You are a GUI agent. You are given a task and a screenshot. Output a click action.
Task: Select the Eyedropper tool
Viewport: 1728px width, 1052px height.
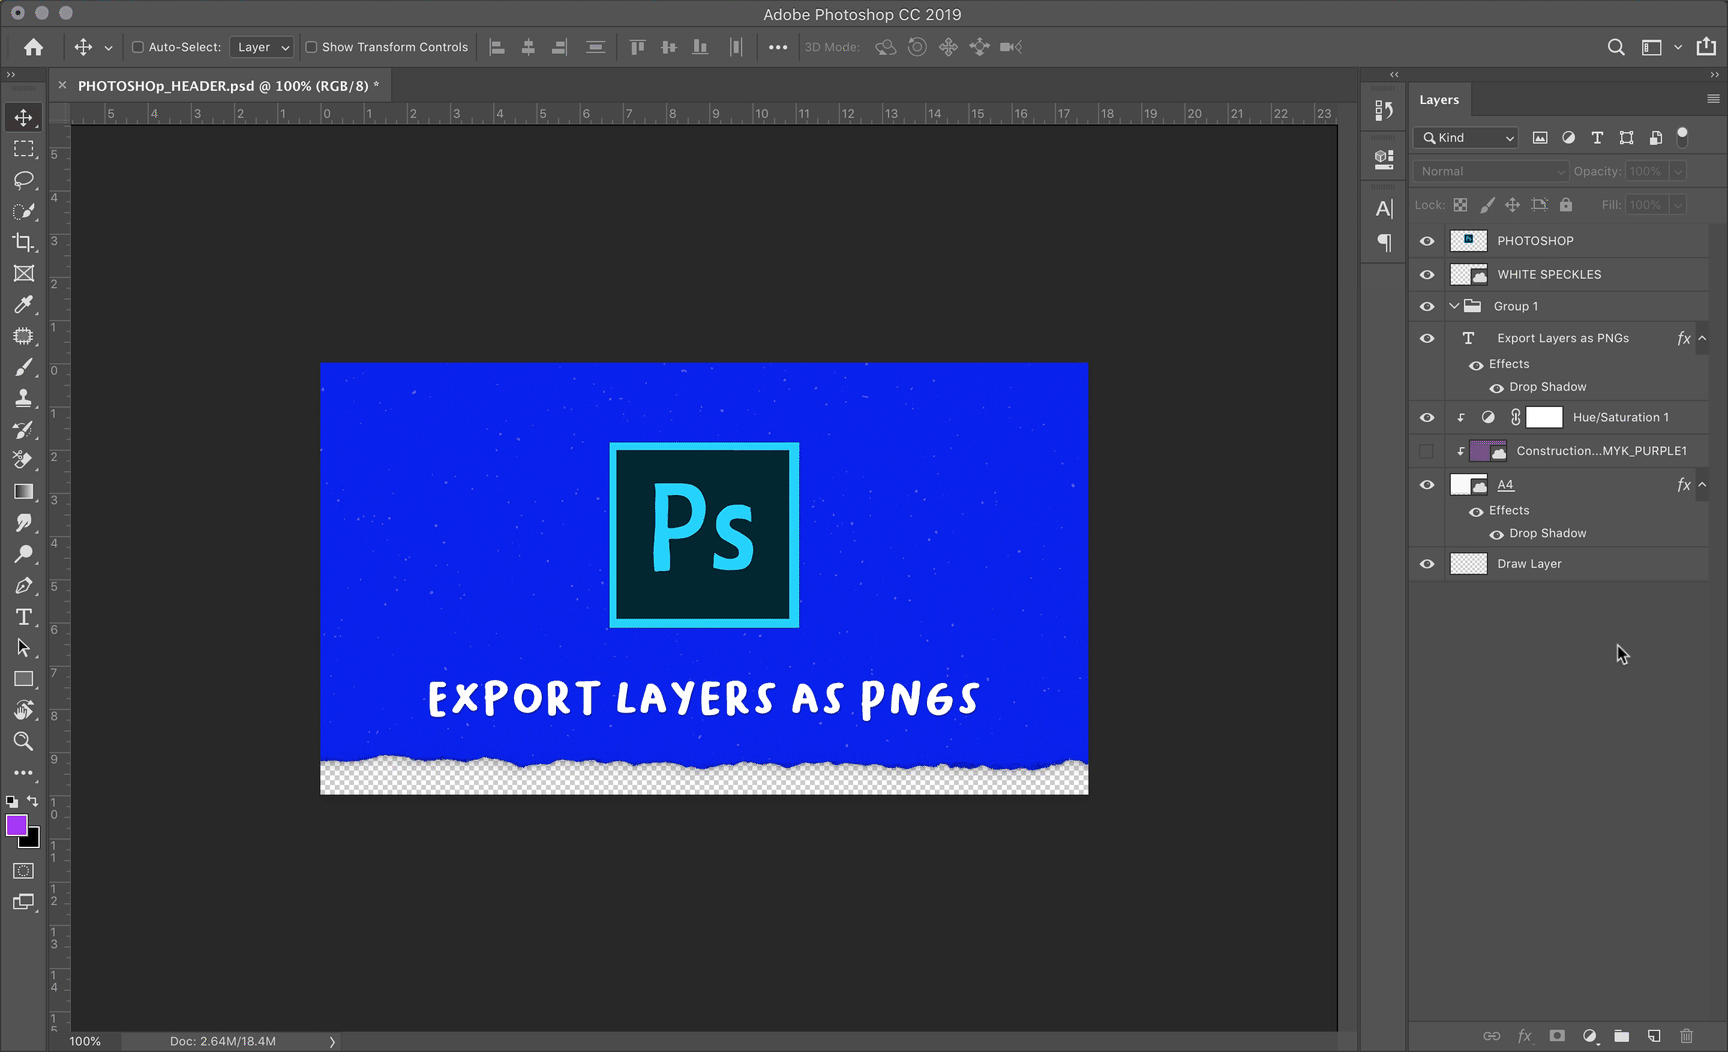click(x=23, y=305)
